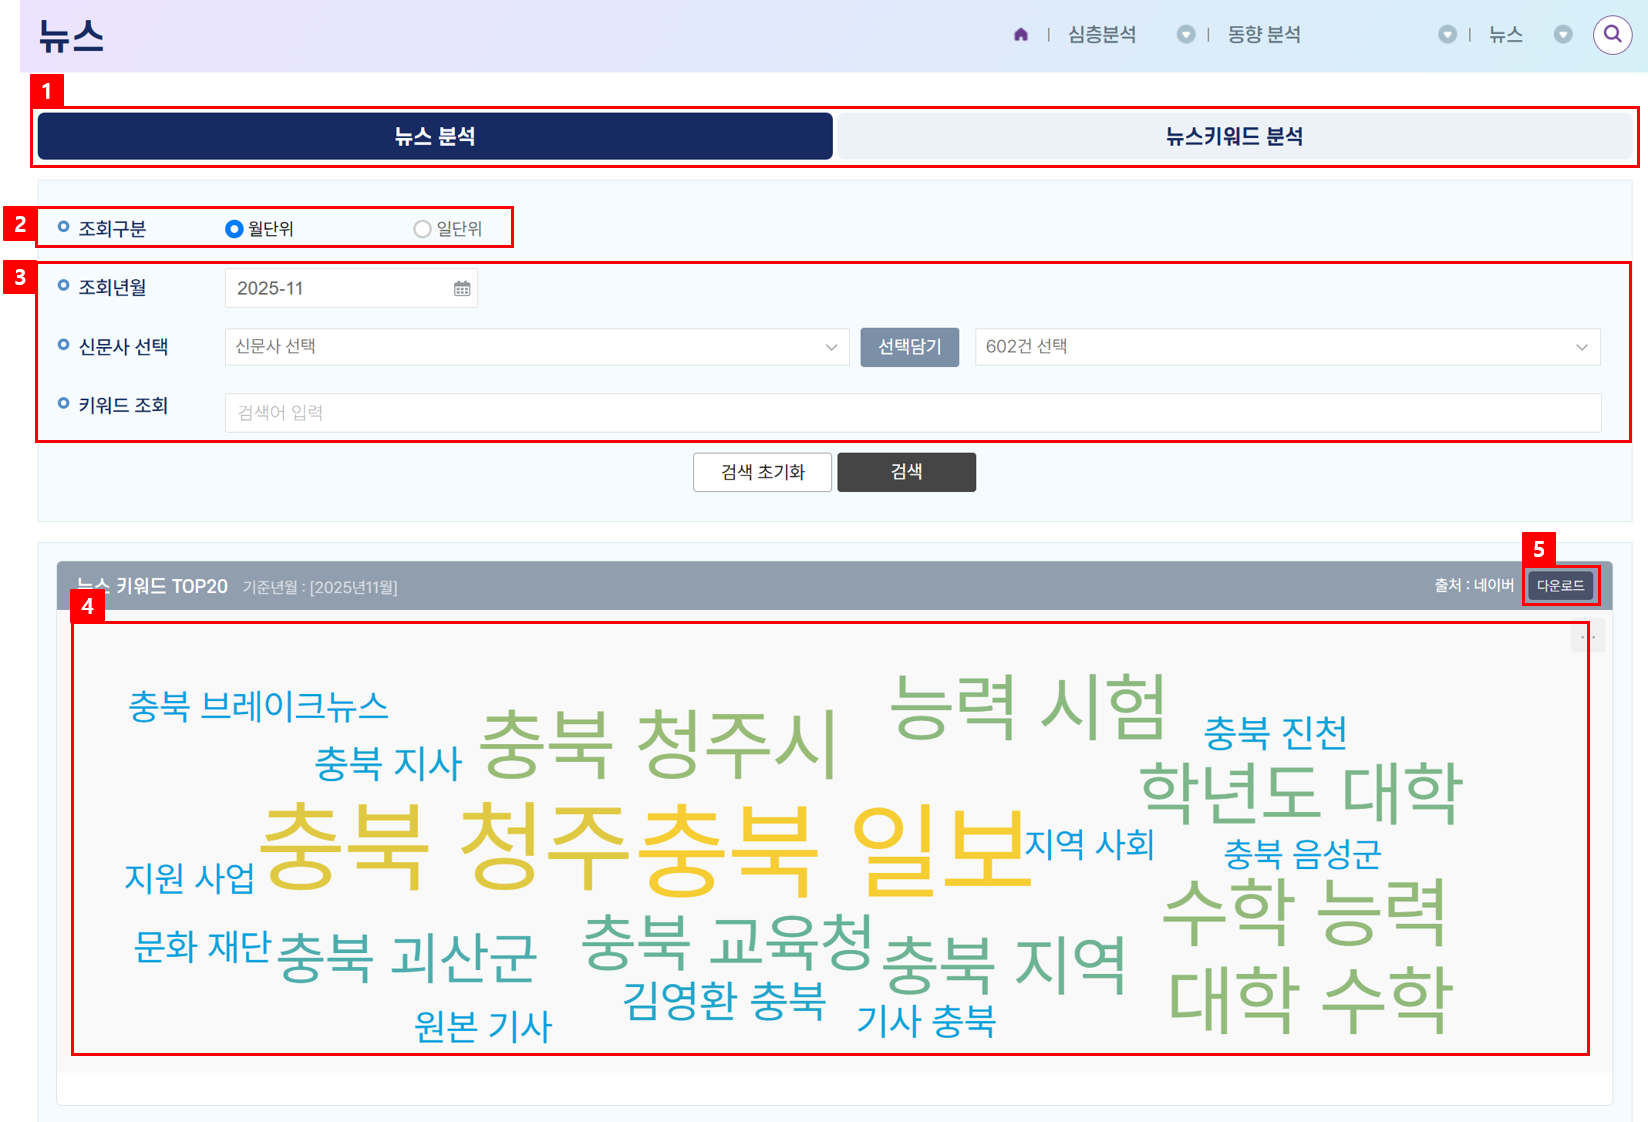Click the 키워드 조회 search input field

coord(912,413)
